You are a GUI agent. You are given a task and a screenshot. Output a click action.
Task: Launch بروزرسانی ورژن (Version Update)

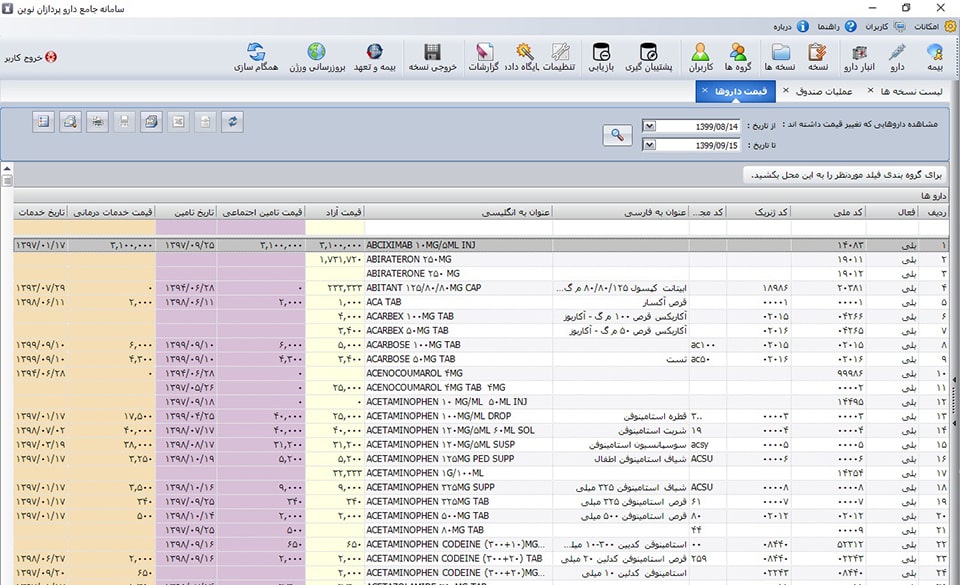[x=315, y=57]
